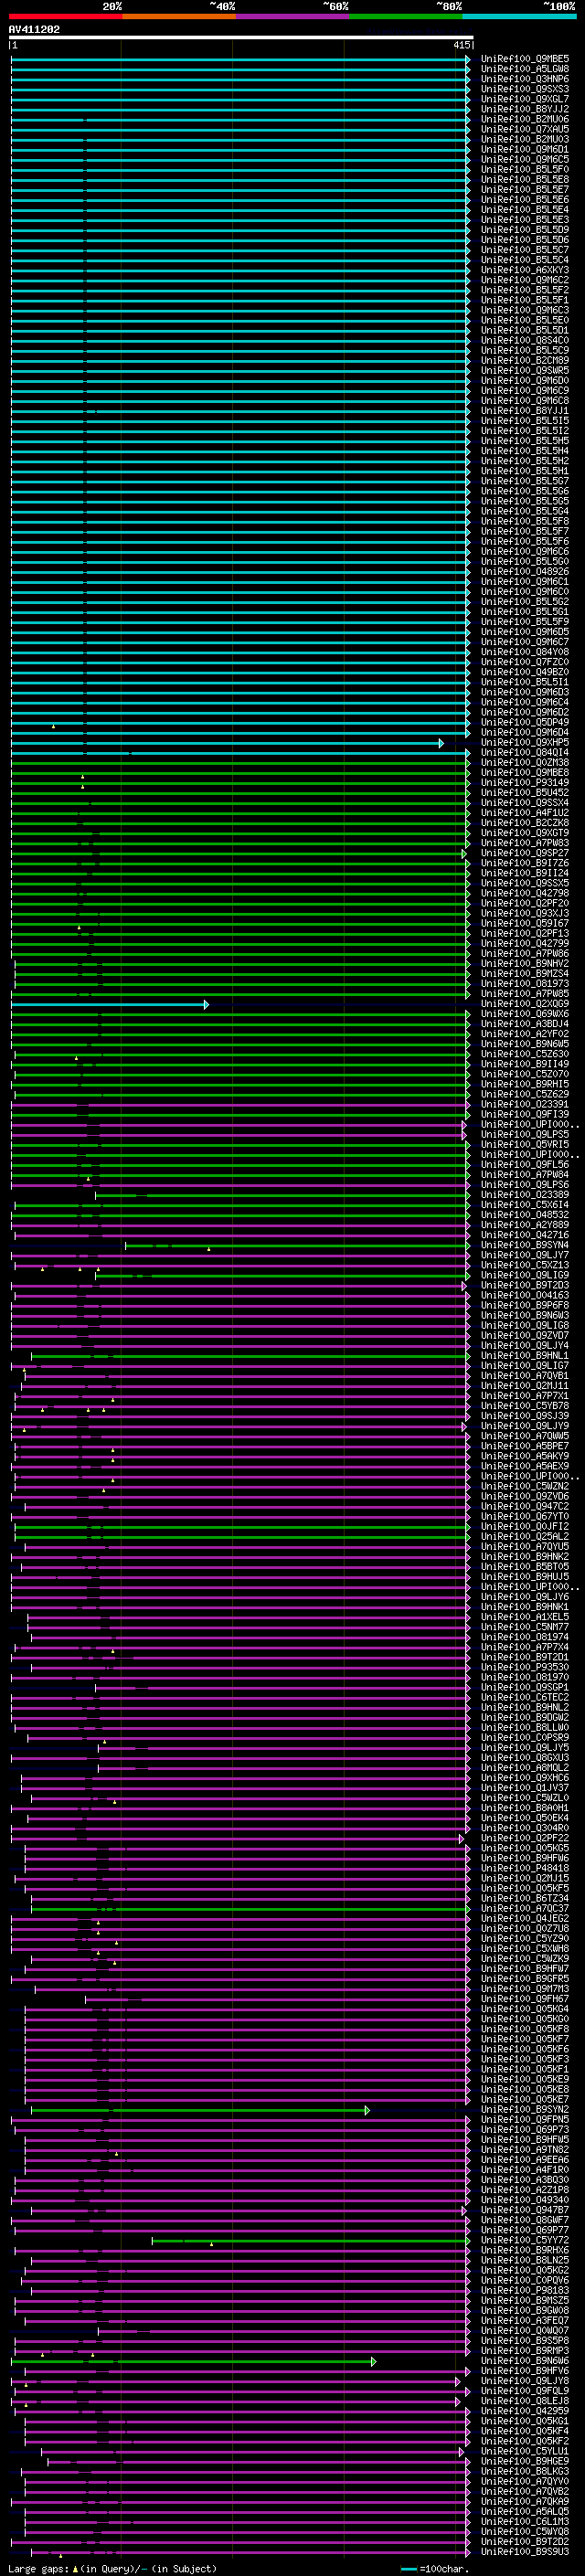Select the UniRef100_O49340 label
Image resolution: width=585 pixels, height=2576 pixels.
click(x=525, y=2199)
